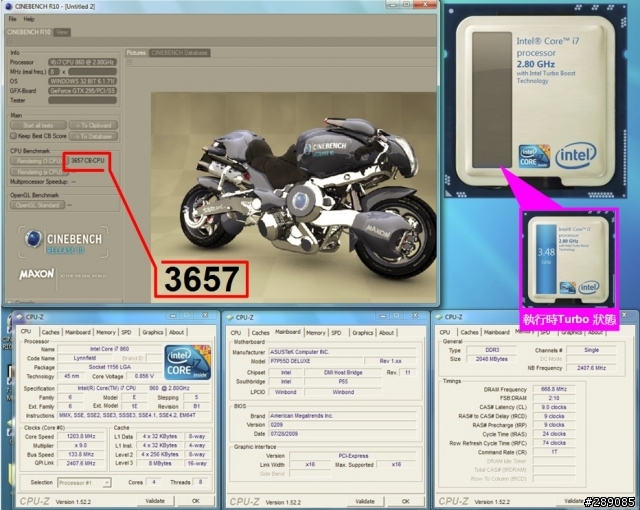Open Caches tab in middle CPU-Z window
This screenshot has width=640, height=510.
pos(260,333)
